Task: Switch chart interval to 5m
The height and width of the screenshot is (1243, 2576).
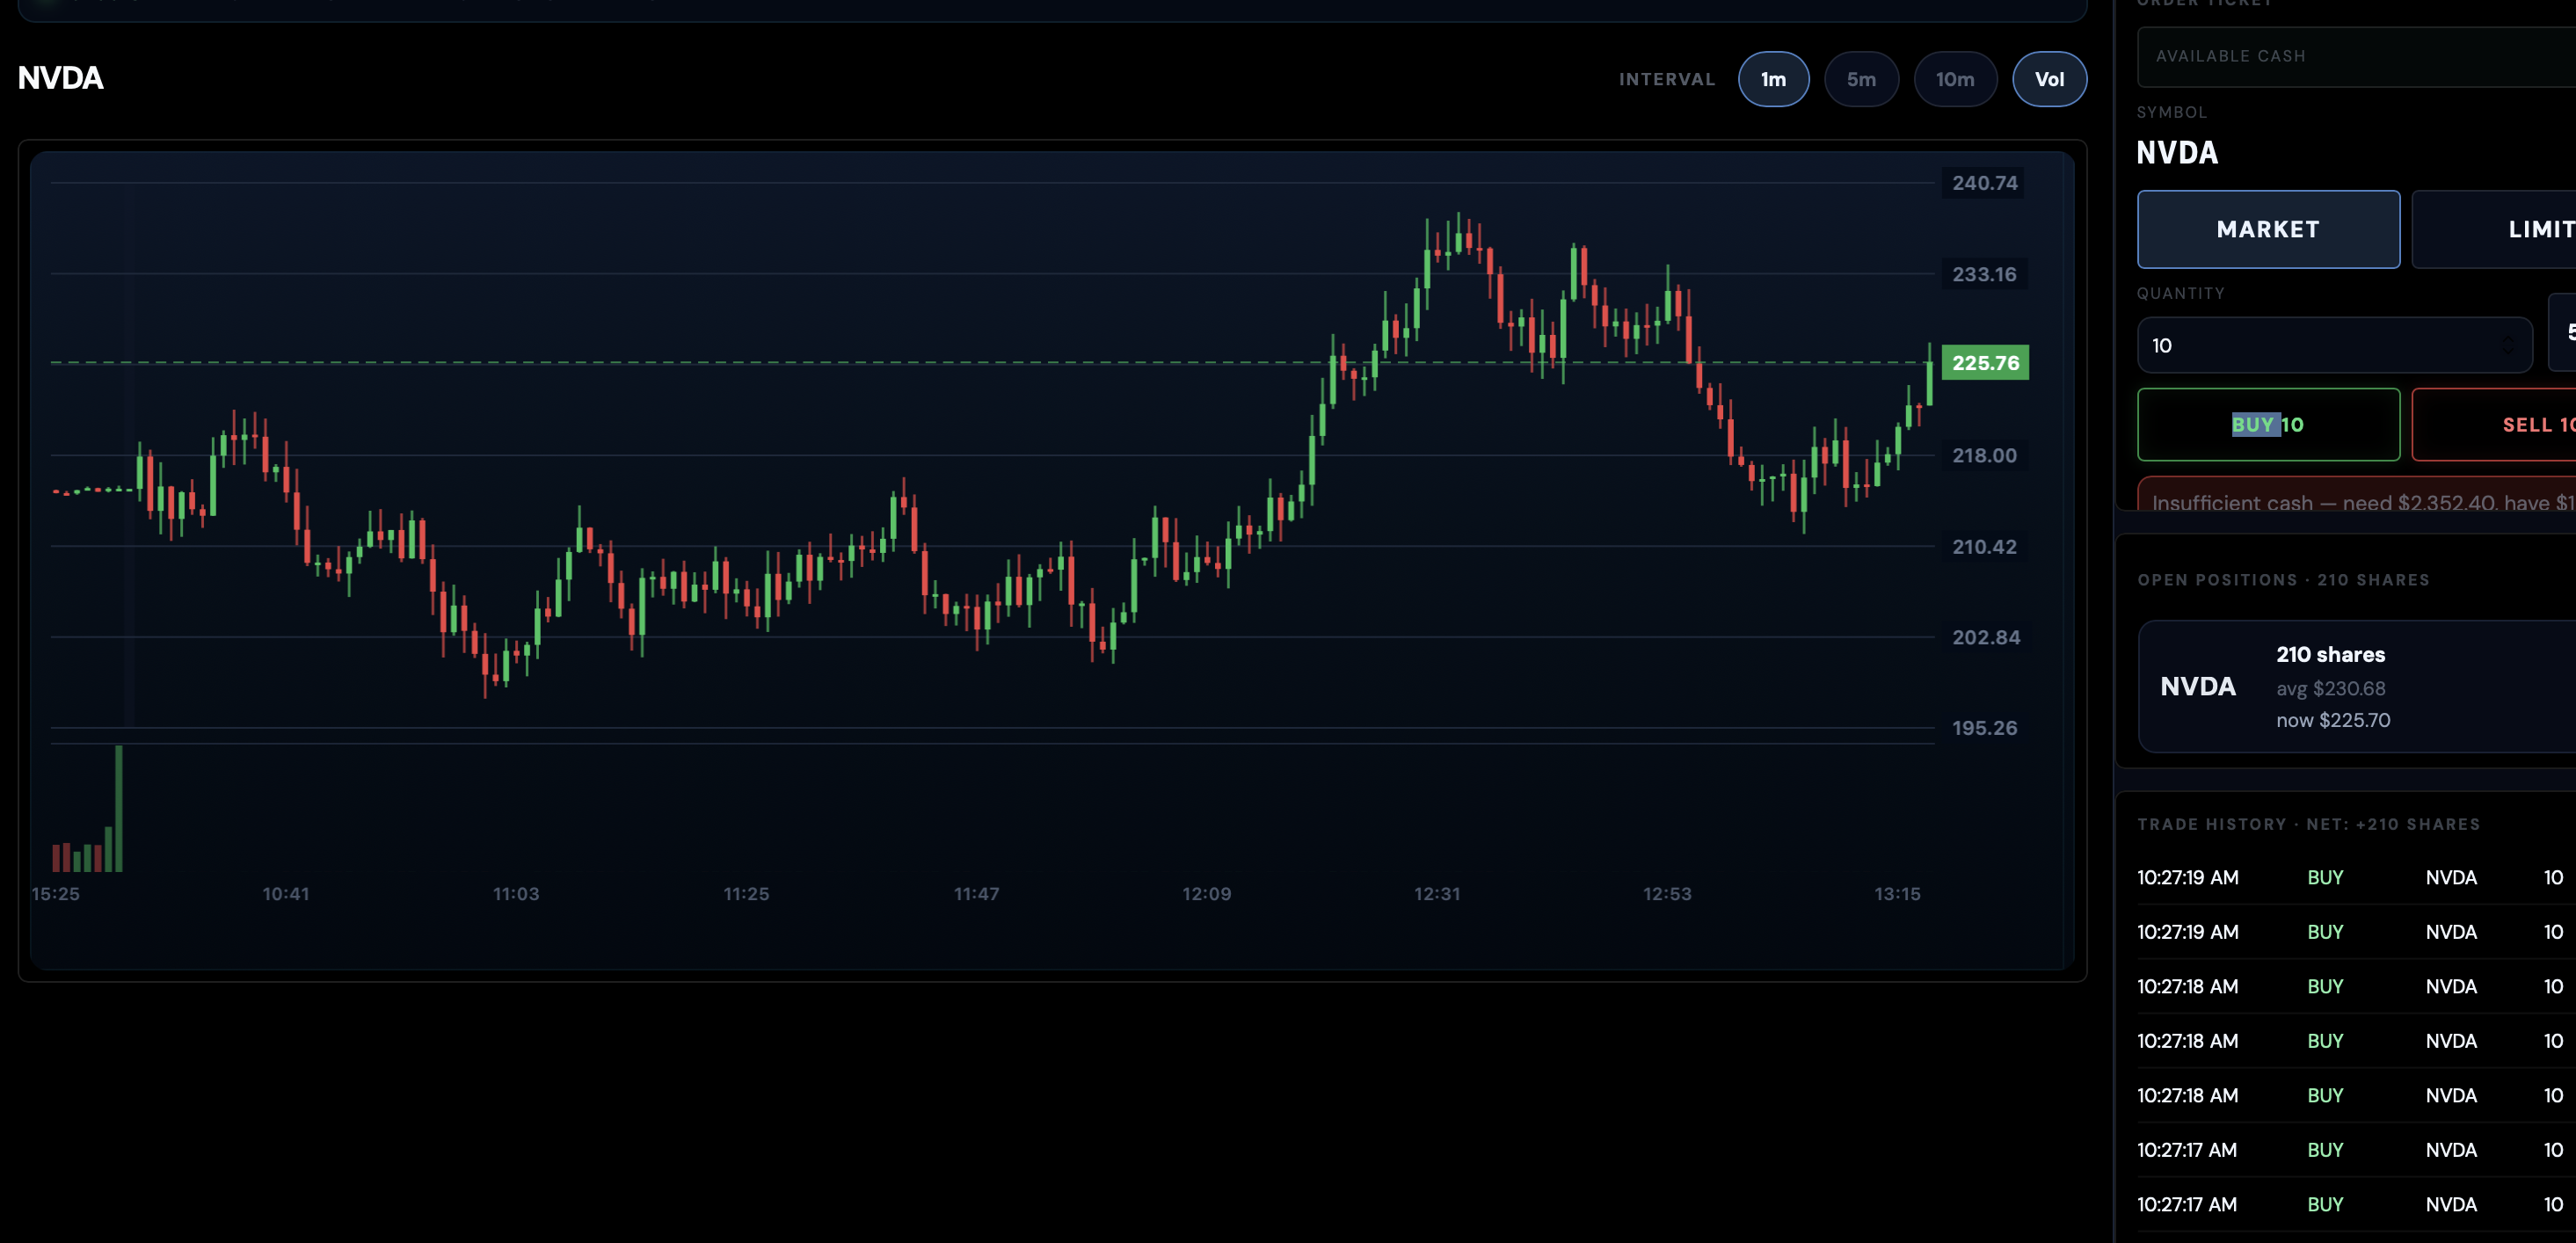Action: [1860, 79]
